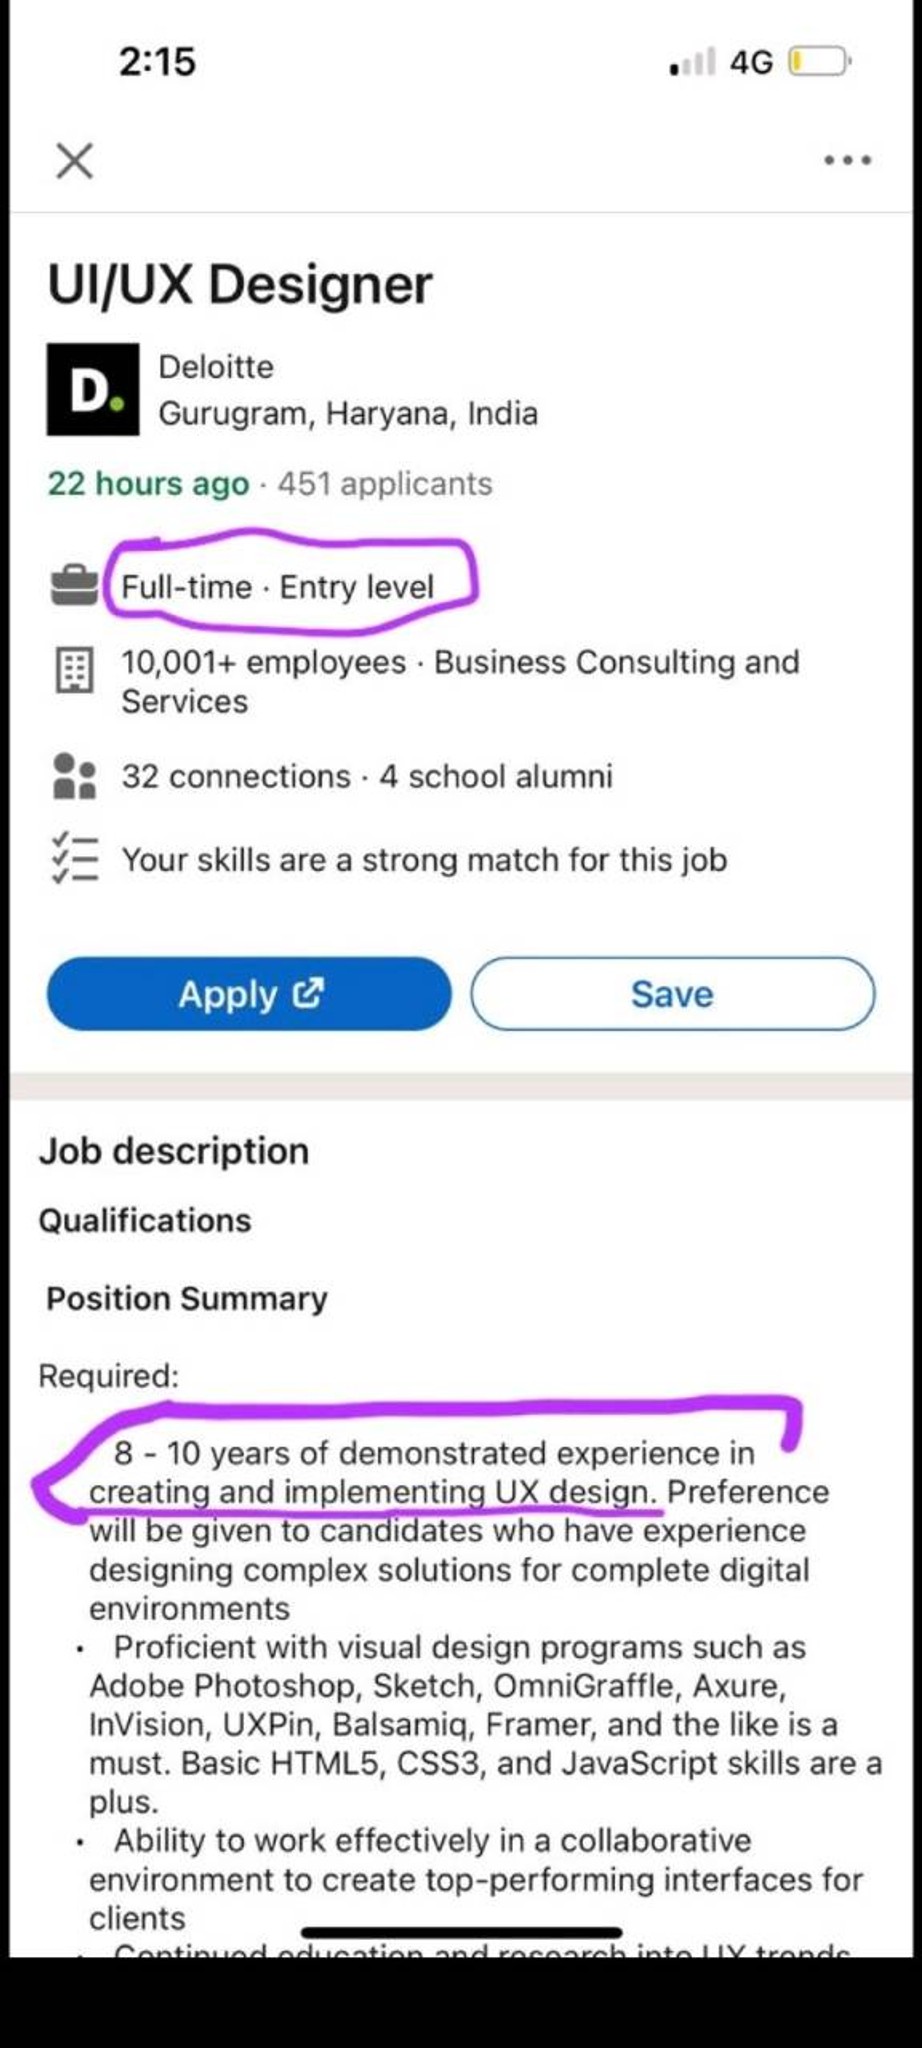This screenshot has height=2048, width=922.
Task: View the 4 school alumni
Action: tap(496, 776)
